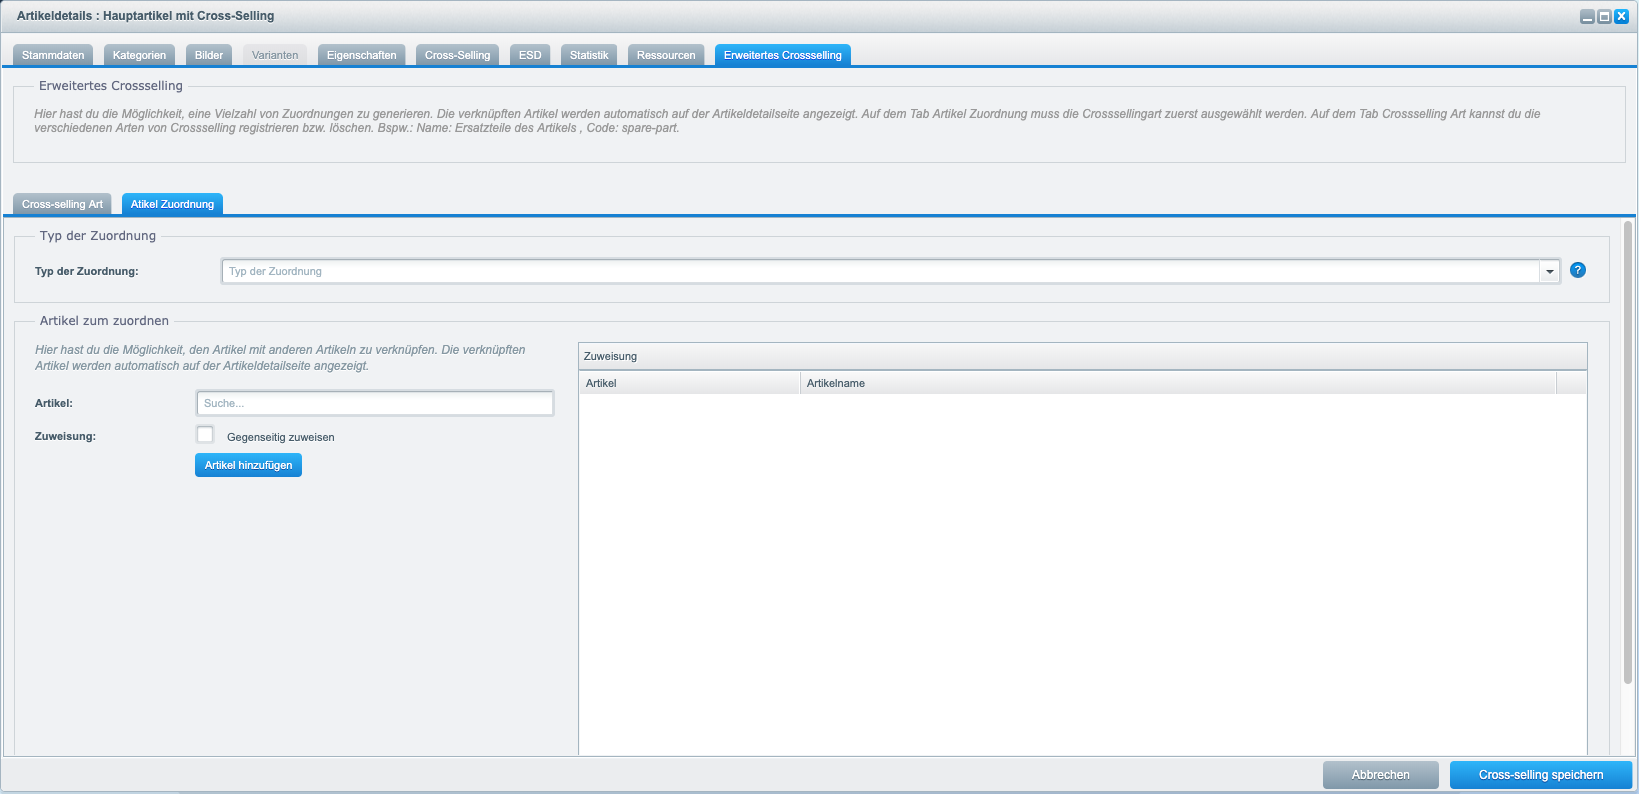Go to the Bilder tab
Viewport: 1639px width, 794px height.
[x=209, y=55]
